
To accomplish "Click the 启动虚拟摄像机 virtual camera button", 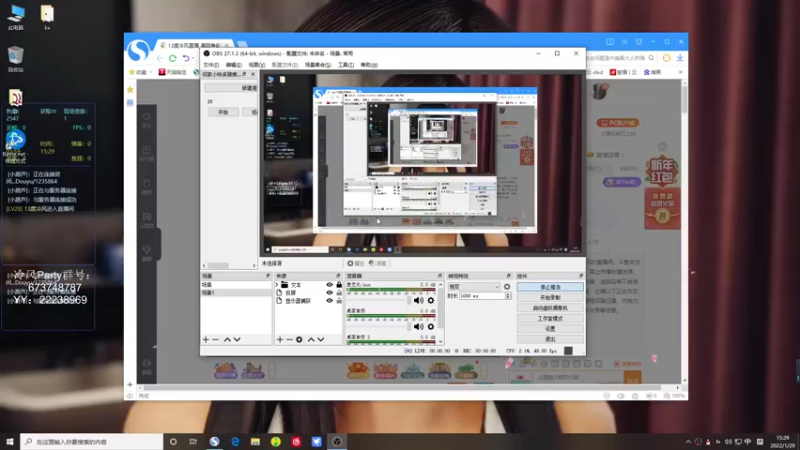I will click(550, 308).
